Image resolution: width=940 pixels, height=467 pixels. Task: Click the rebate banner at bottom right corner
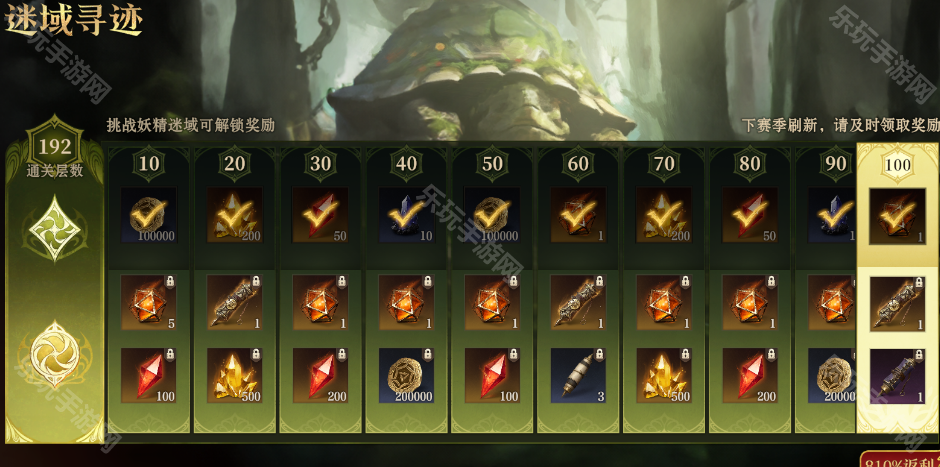pos(900,459)
